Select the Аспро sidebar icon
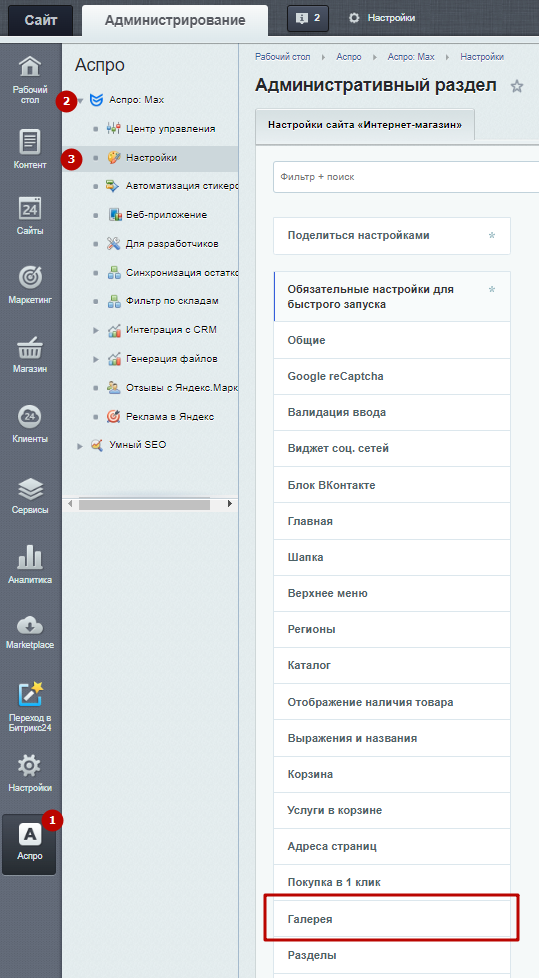This screenshot has width=539, height=978. click(x=29, y=833)
